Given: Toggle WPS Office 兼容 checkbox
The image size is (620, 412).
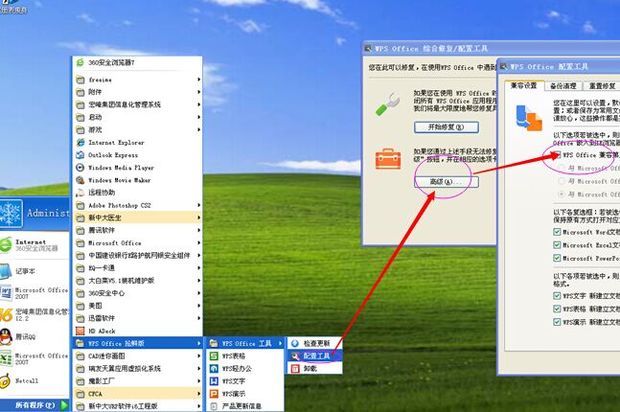Looking at the screenshot, I should [x=557, y=155].
